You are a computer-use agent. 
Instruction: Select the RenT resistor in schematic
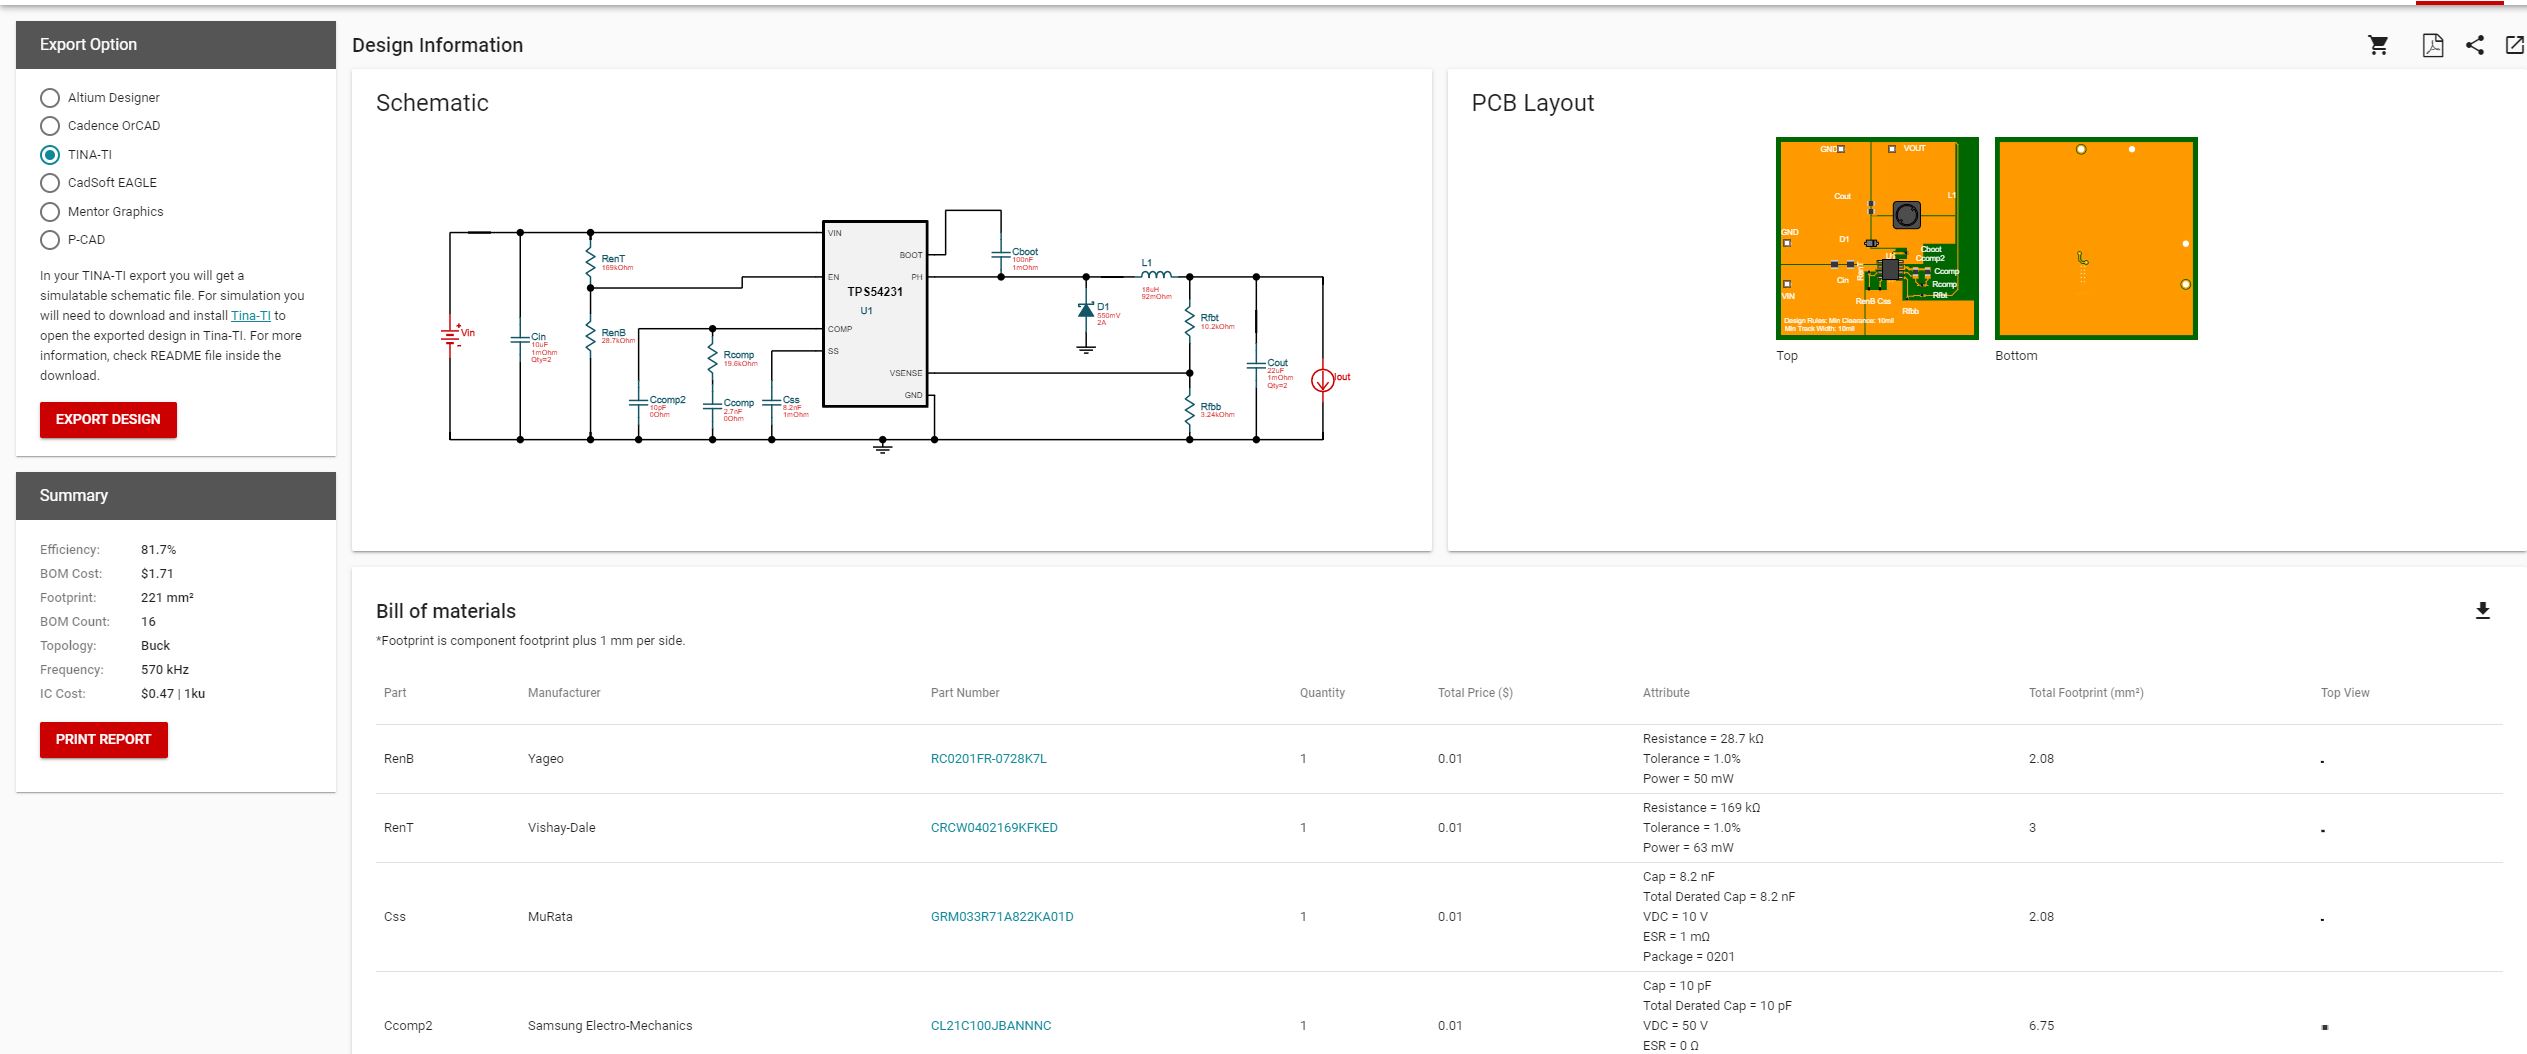(x=591, y=262)
